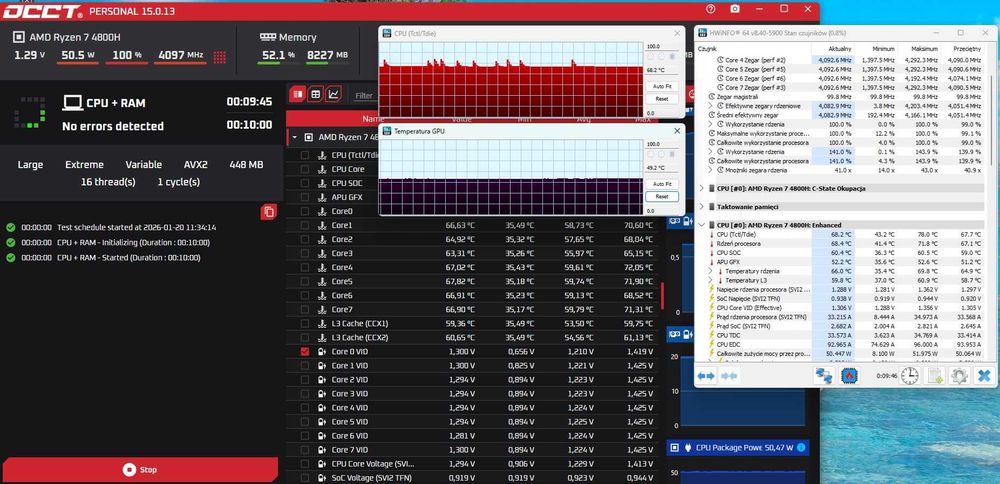Viewport: 1000px width, 484px height.
Task: Sort HWiNFO by Czujnik column header
Action: [753, 48]
